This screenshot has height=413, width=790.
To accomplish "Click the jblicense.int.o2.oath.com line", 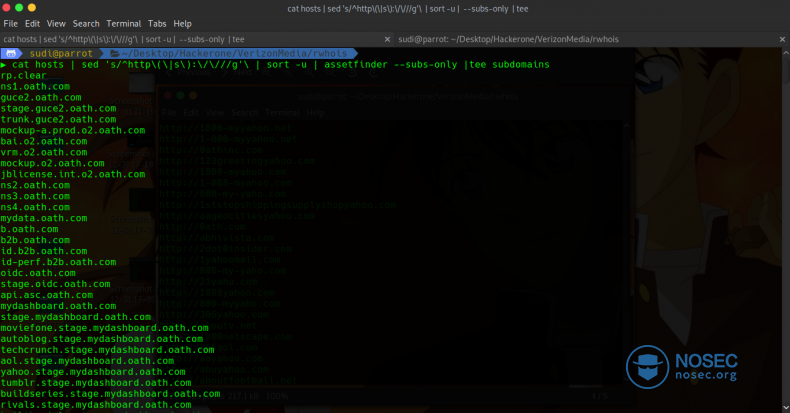I will (x=73, y=174).
